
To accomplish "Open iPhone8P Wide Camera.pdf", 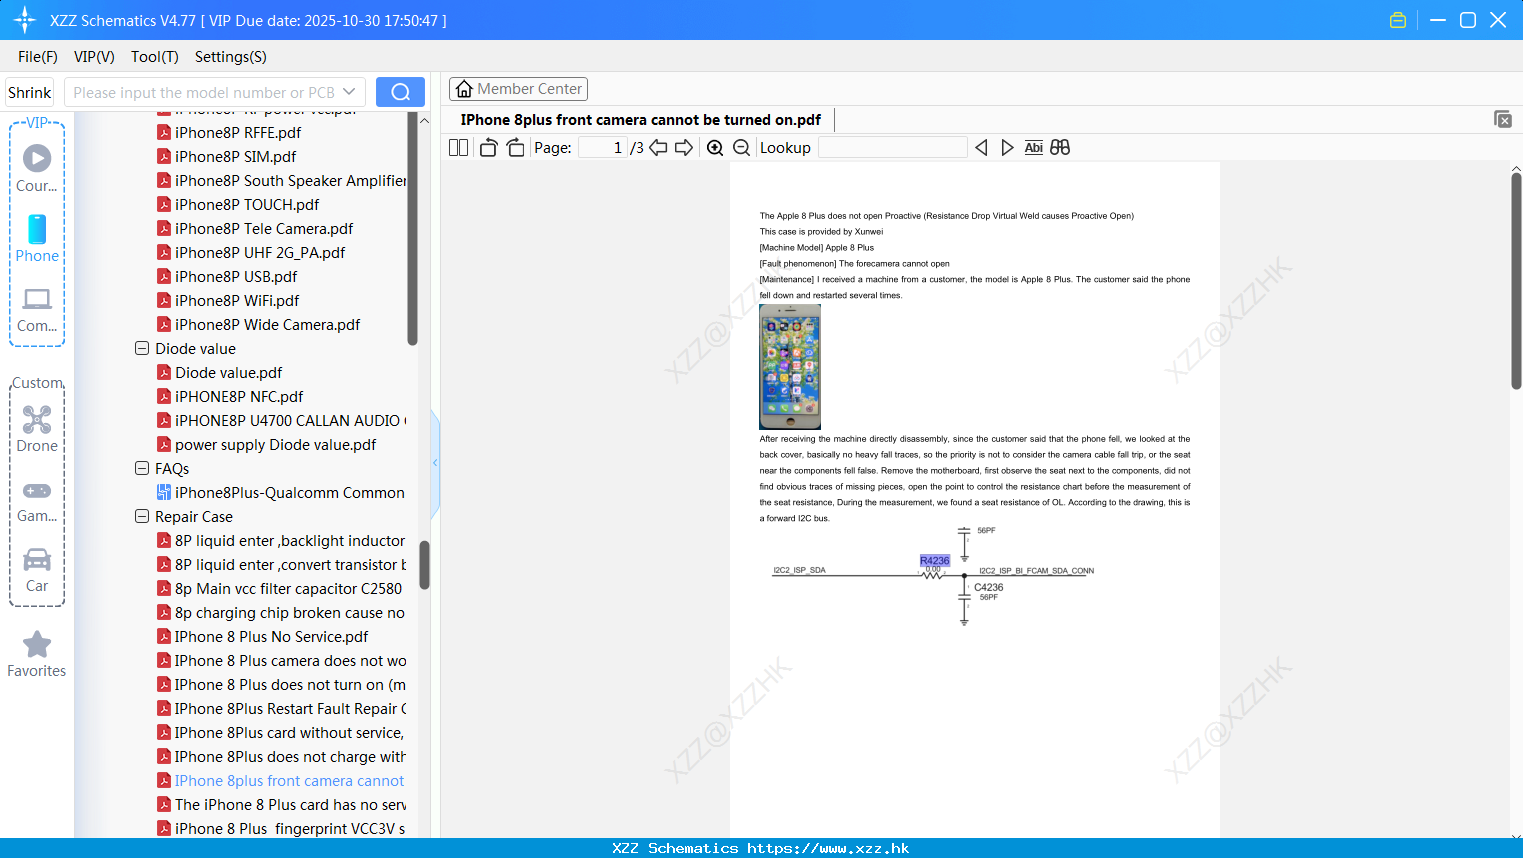I will (267, 325).
